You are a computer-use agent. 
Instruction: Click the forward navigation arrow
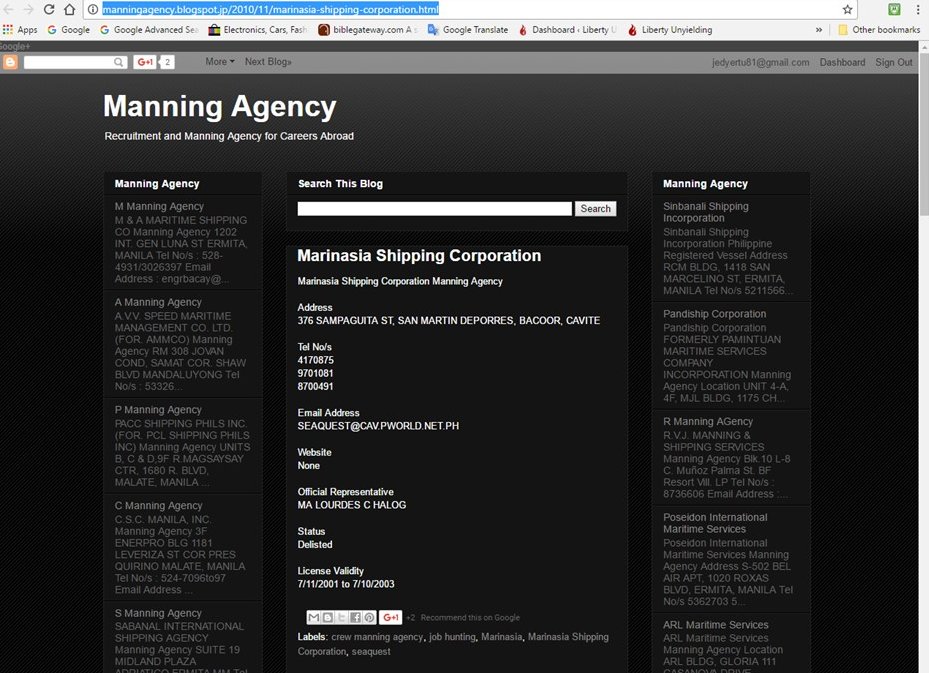tap(28, 9)
